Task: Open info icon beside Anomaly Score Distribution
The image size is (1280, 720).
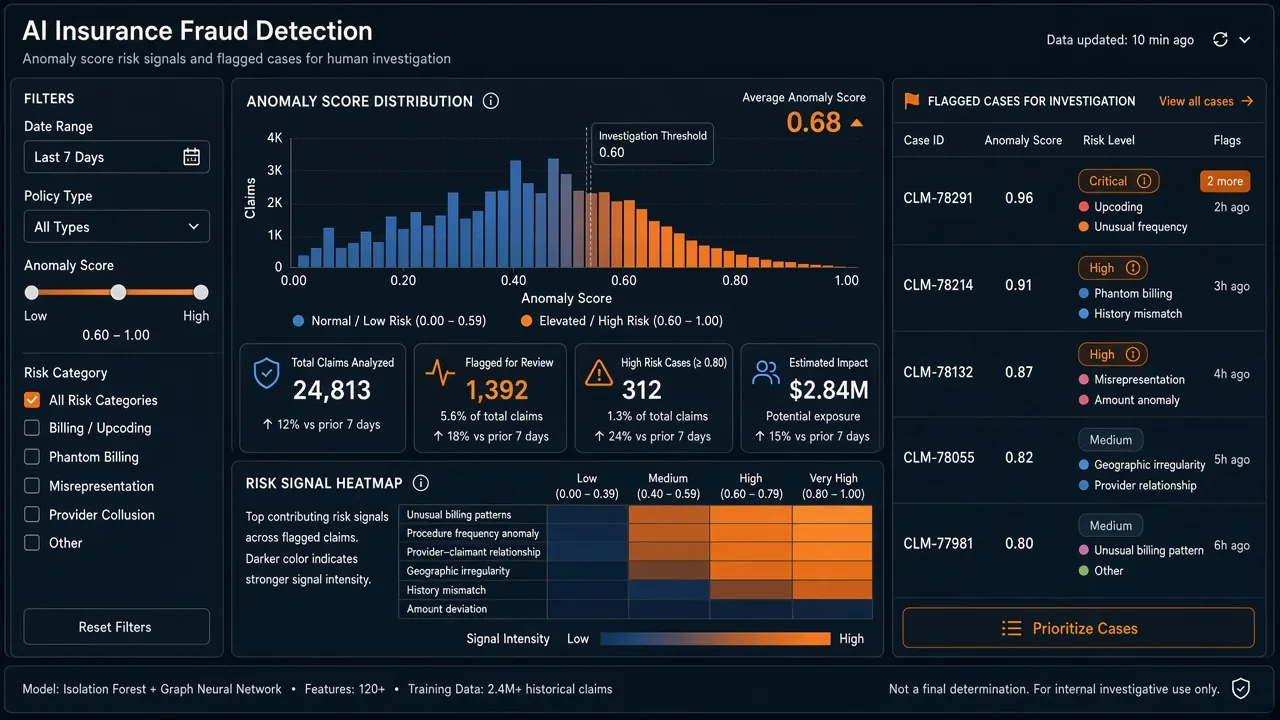Action: 491,101
